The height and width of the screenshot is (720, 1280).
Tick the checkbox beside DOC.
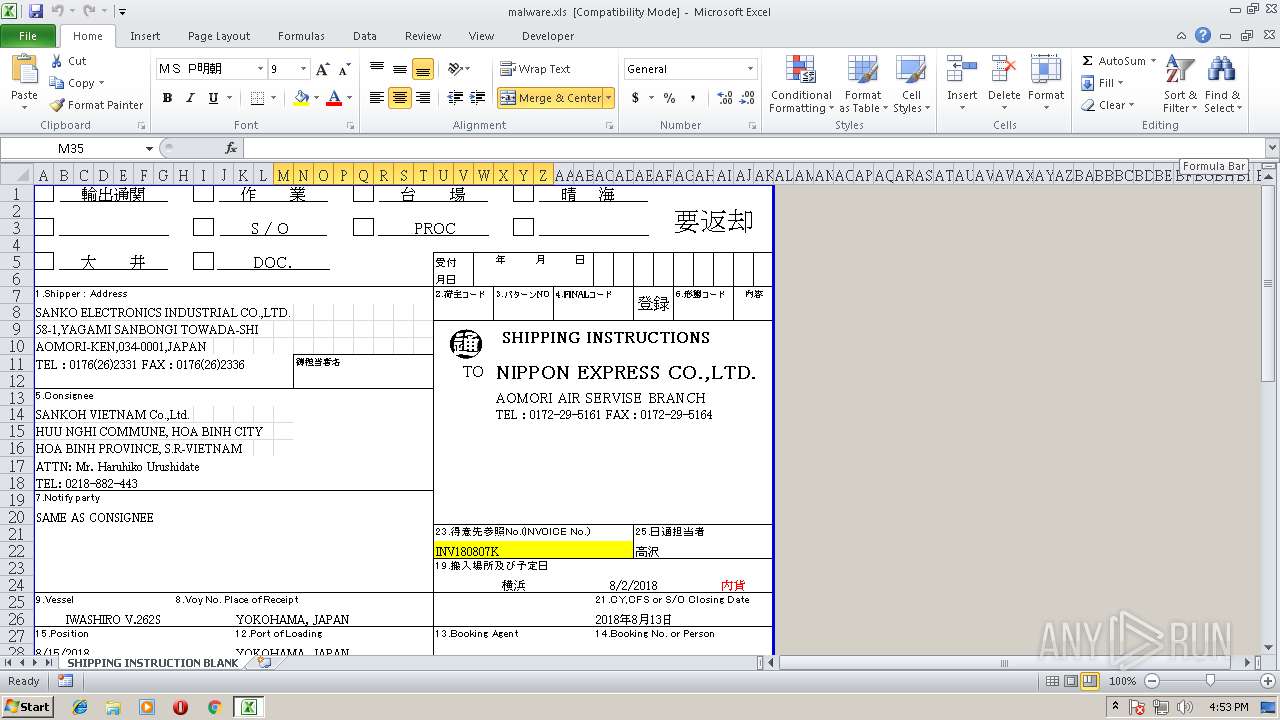tap(204, 260)
